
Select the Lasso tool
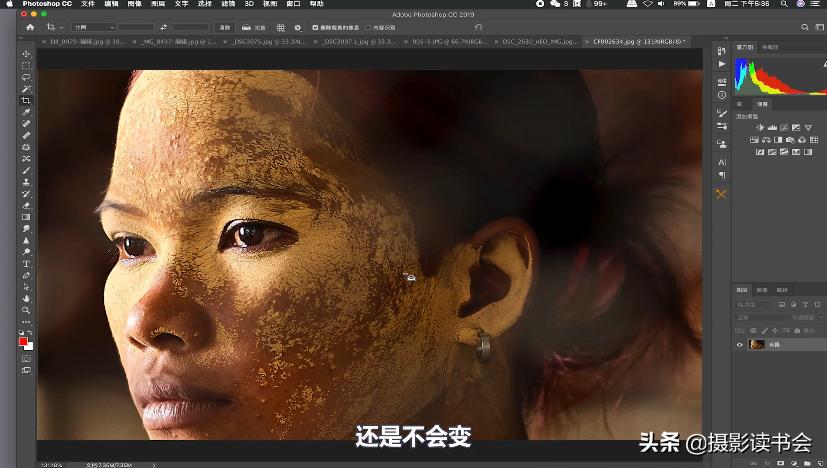[x=26, y=77]
